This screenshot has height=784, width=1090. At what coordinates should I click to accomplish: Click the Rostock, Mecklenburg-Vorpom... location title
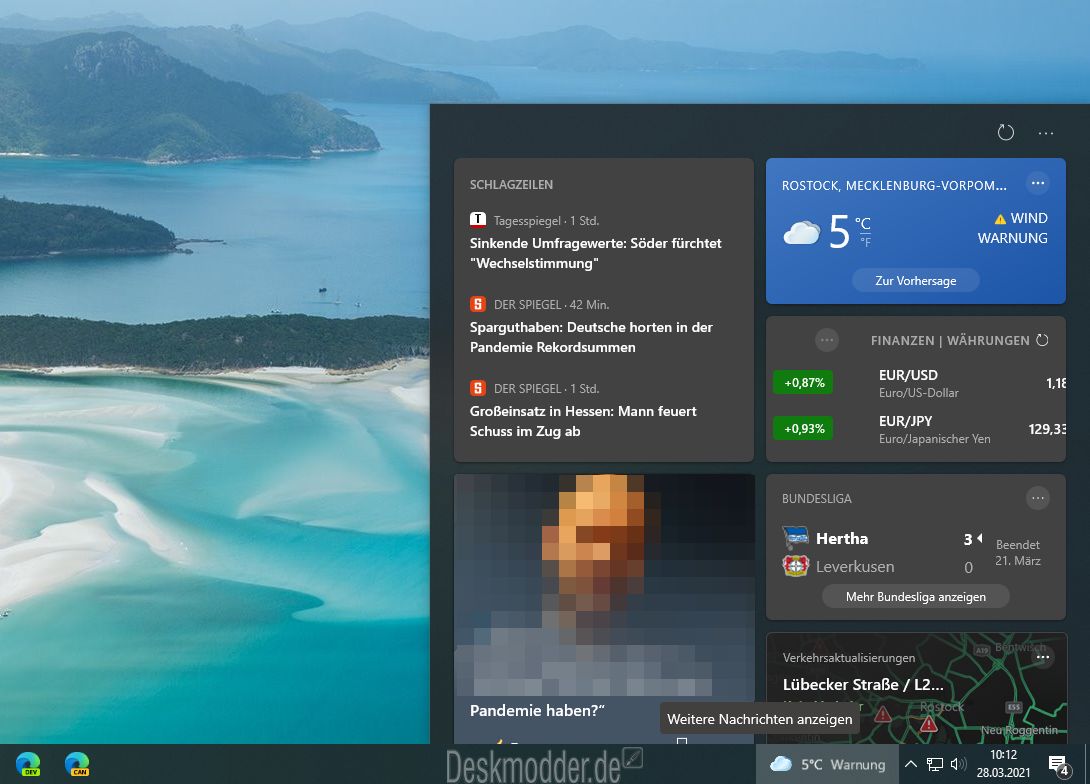(x=894, y=186)
